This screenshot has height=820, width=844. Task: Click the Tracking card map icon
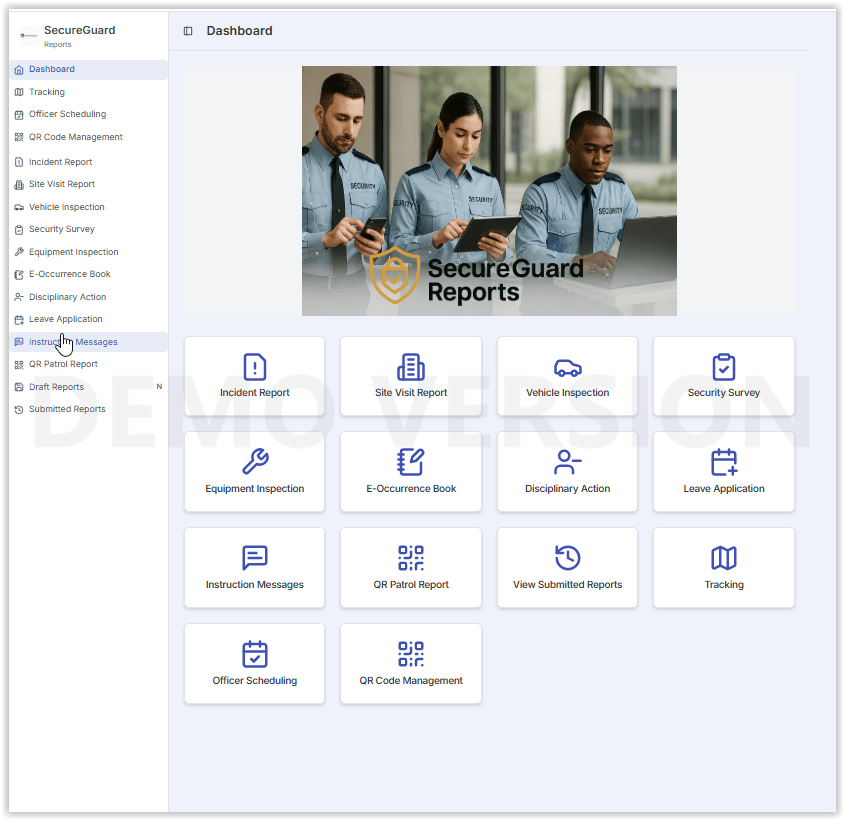point(724,558)
